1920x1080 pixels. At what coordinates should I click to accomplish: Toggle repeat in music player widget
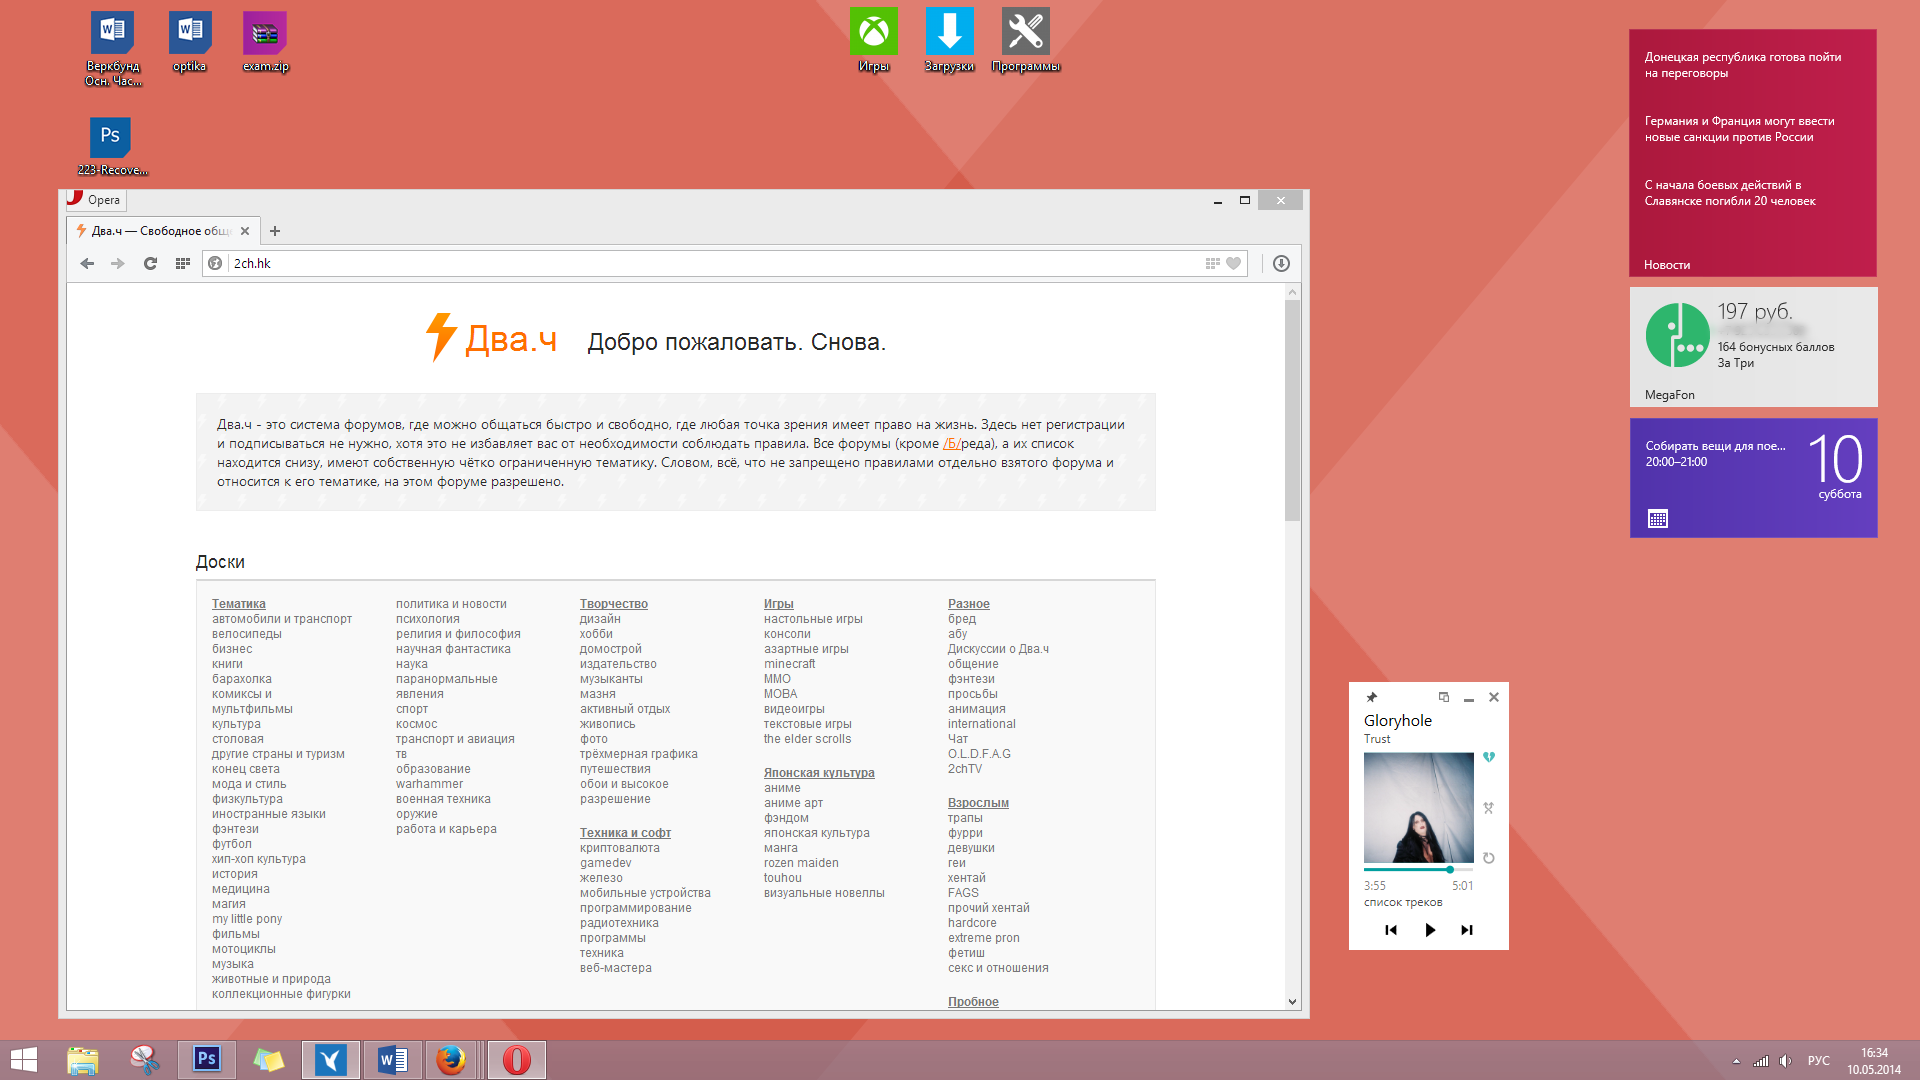1488,858
